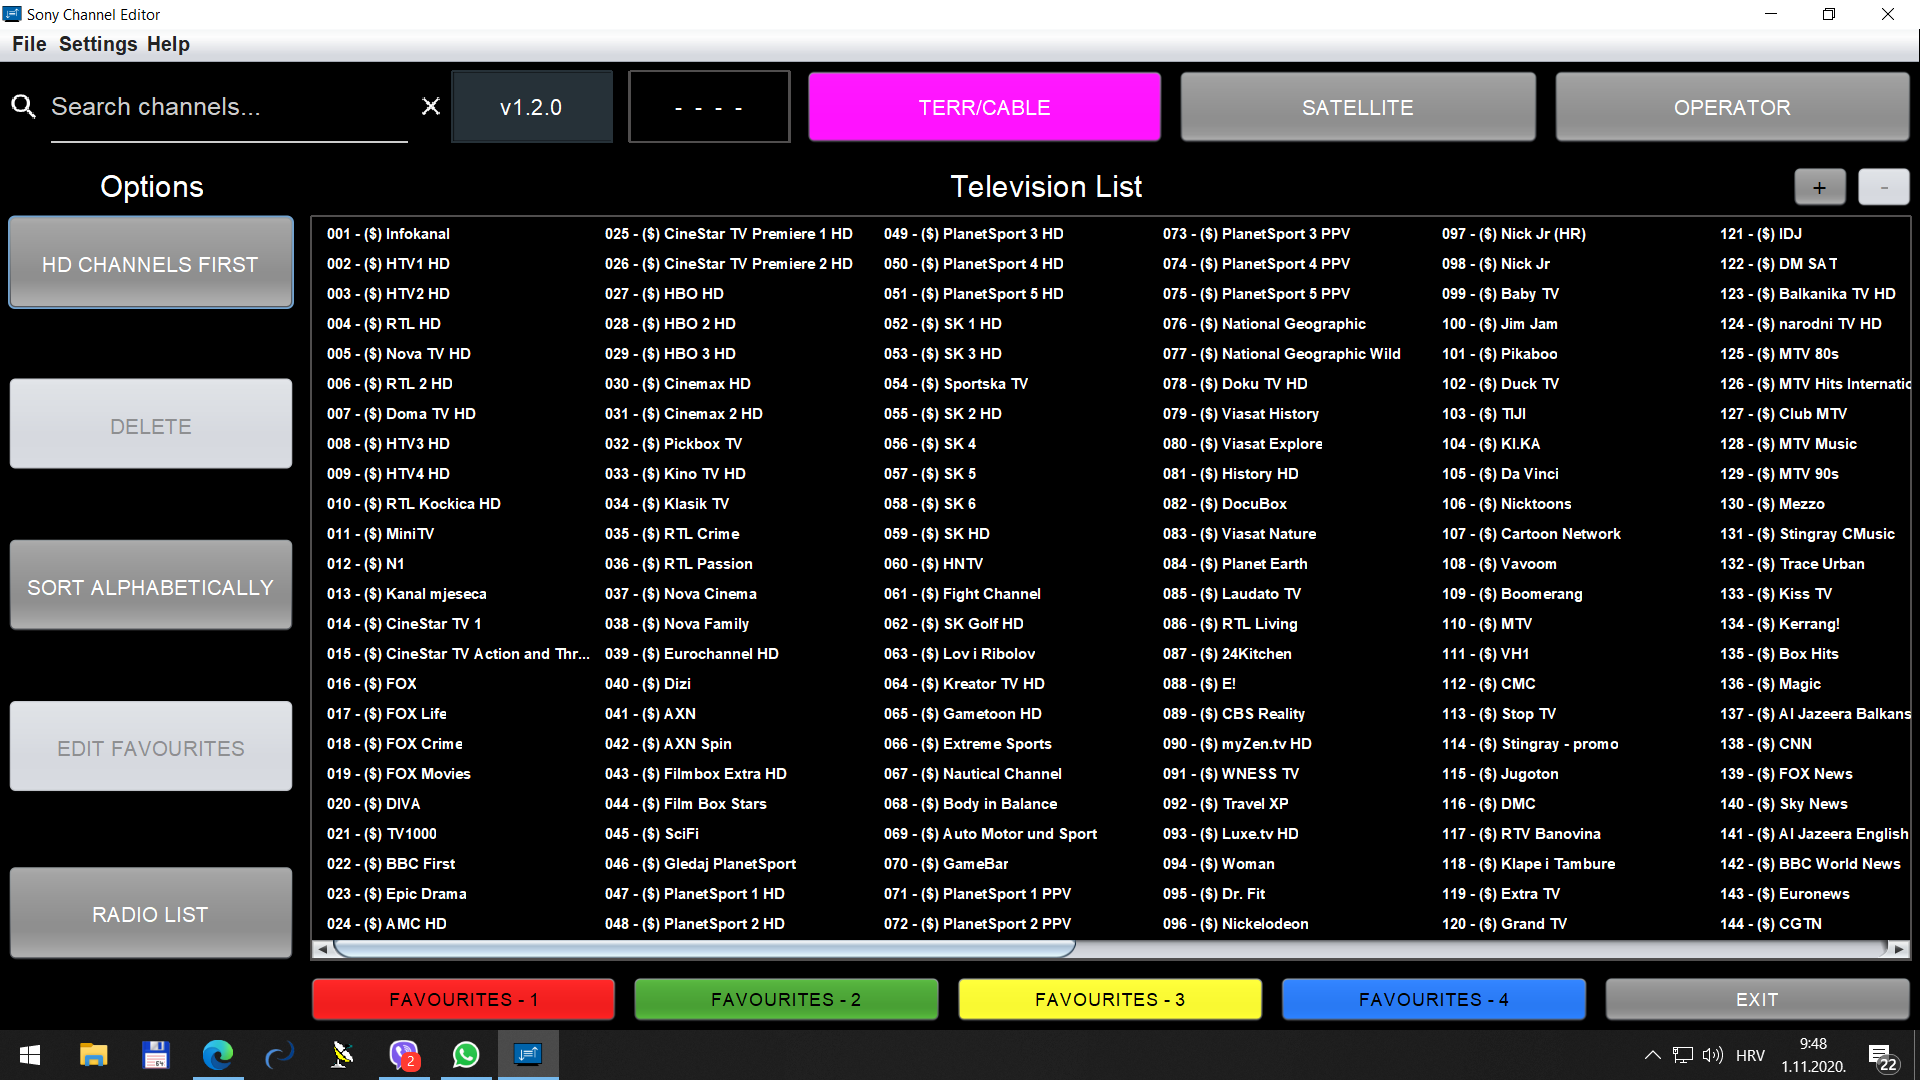
Task: Exit the application via EXIT button
Action: click(1756, 999)
